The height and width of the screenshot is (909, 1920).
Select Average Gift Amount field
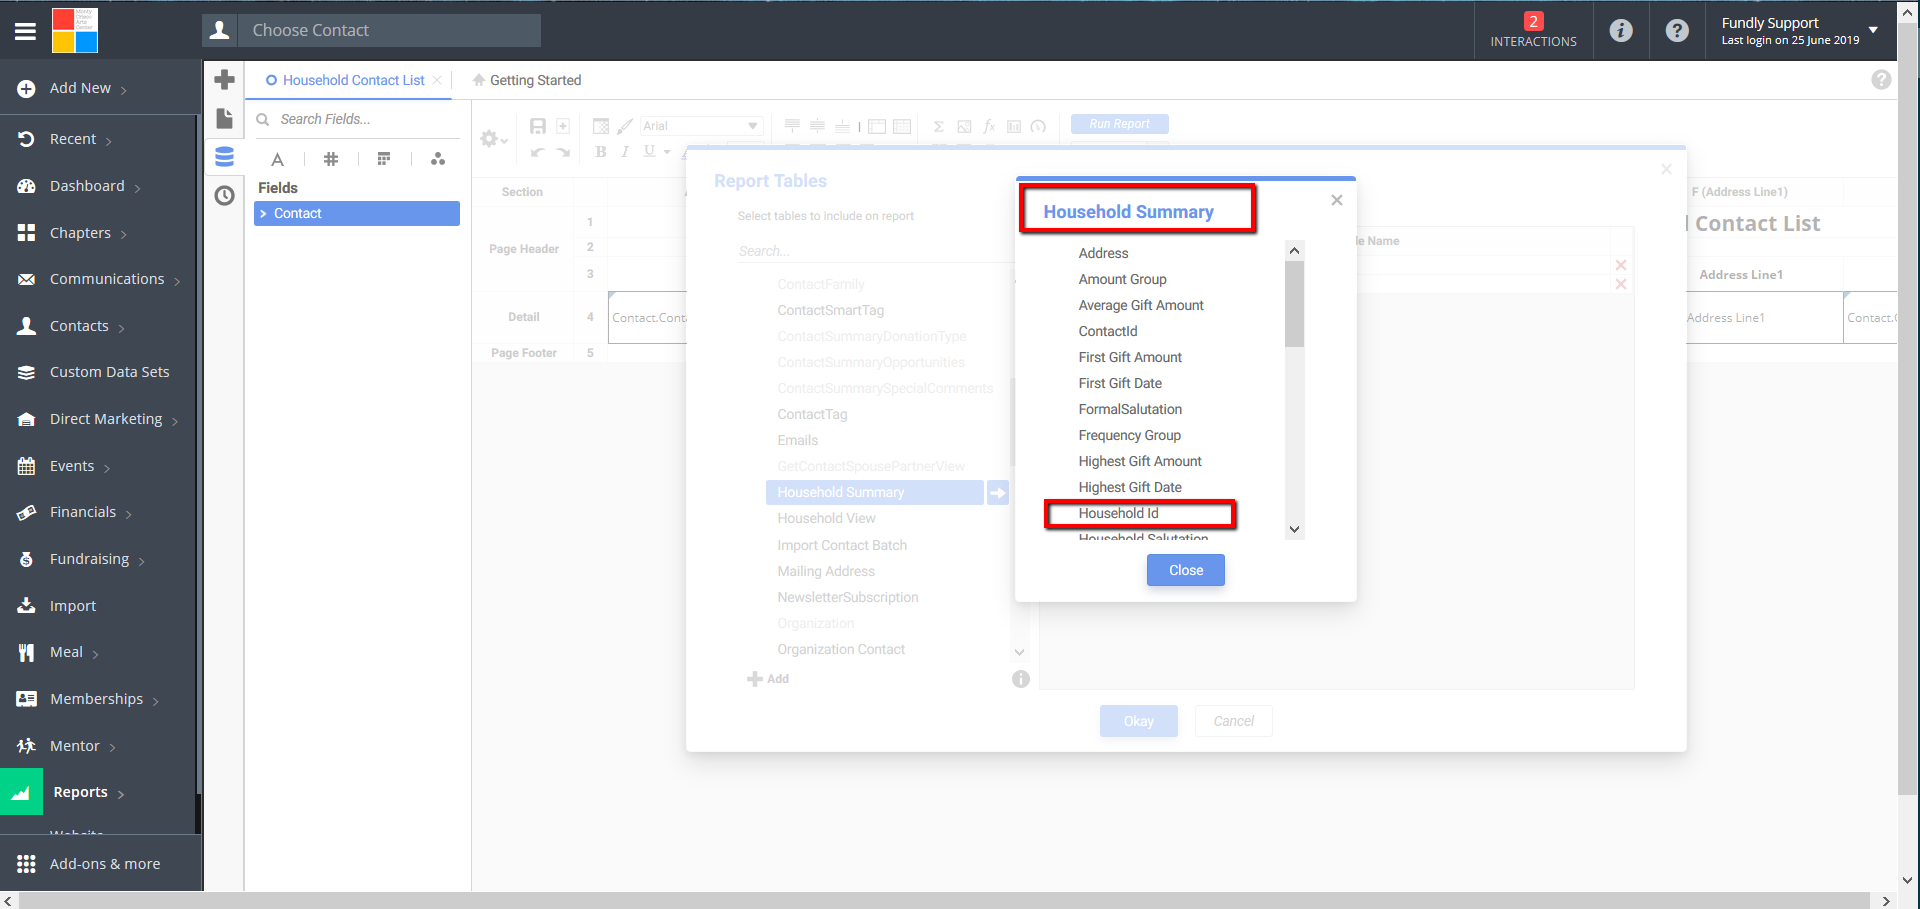point(1141,305)
